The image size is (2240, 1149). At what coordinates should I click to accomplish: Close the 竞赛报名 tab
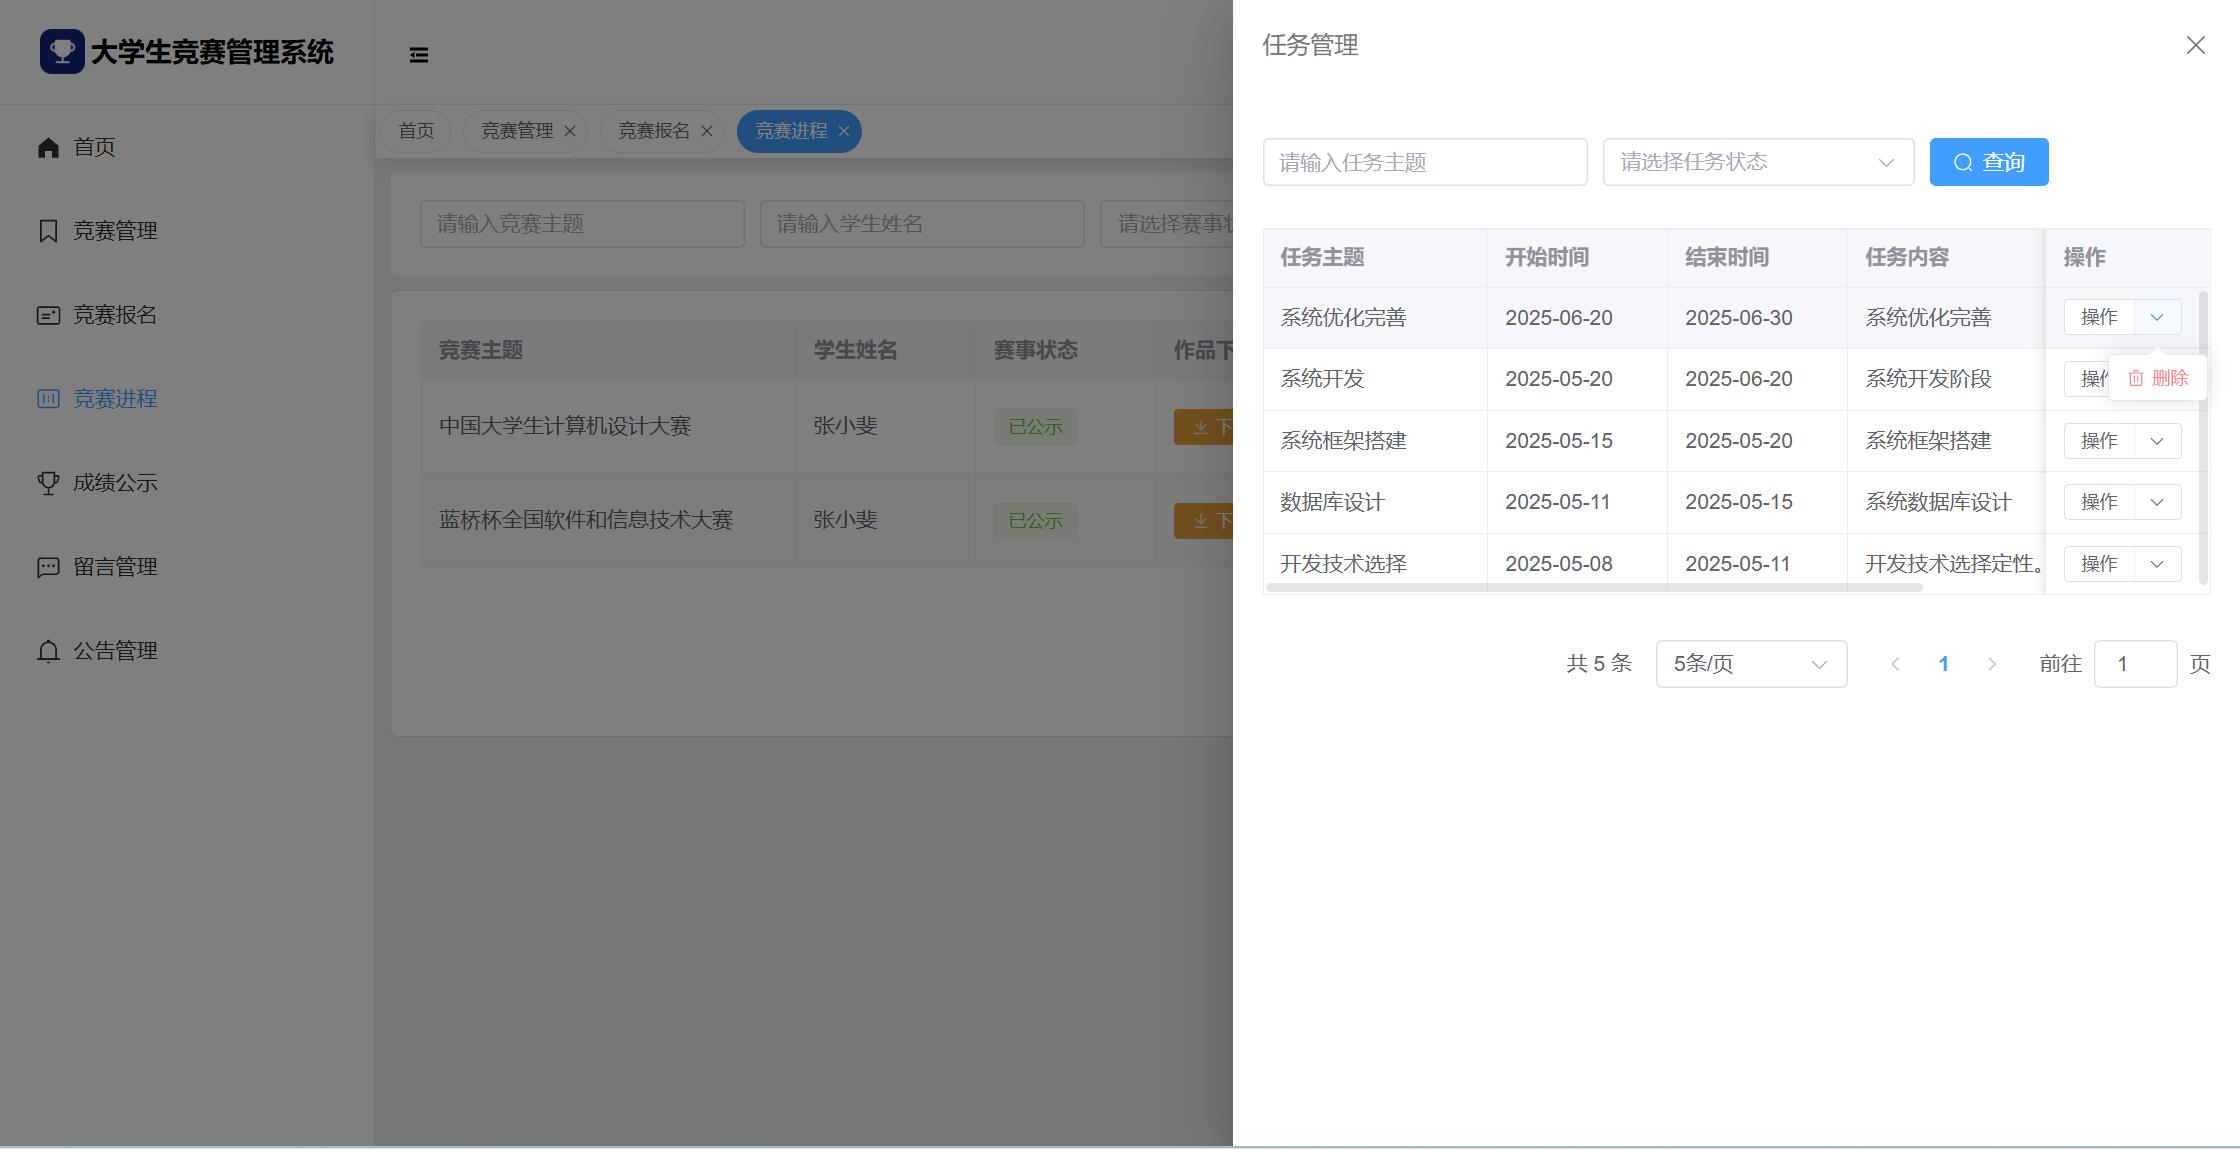(707, 131)
